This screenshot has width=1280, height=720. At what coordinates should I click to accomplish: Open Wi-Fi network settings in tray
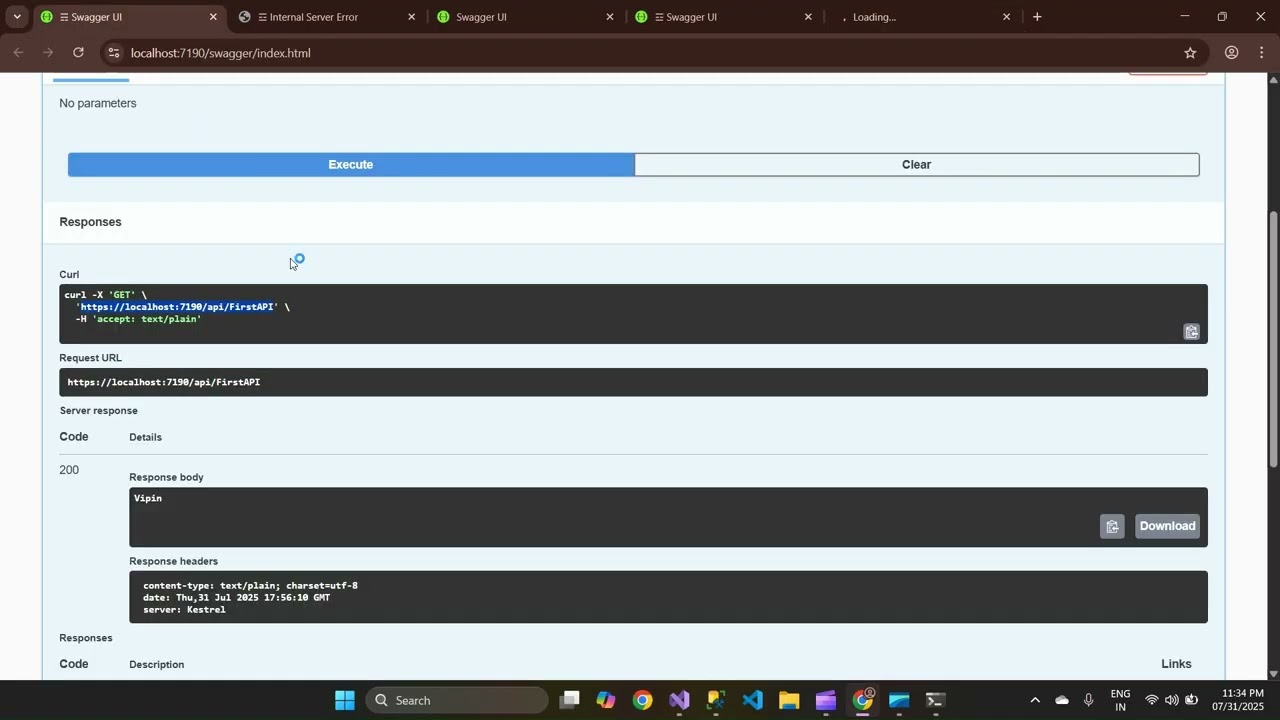[1152, 700]
